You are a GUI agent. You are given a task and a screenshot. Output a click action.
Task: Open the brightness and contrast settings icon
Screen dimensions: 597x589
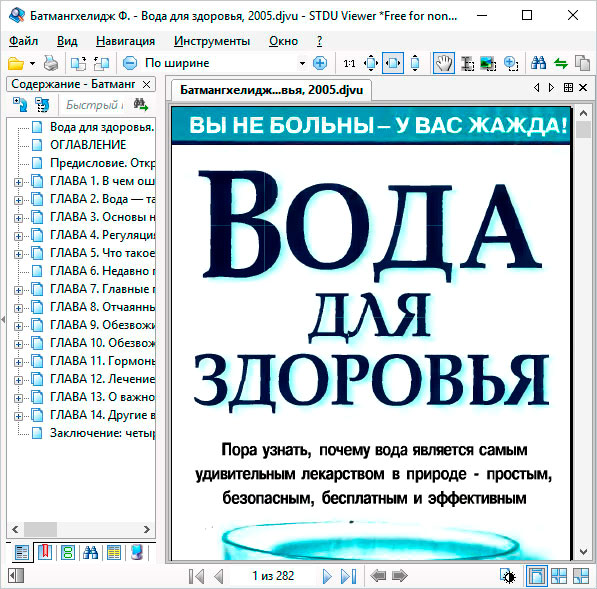pos(508,576)
